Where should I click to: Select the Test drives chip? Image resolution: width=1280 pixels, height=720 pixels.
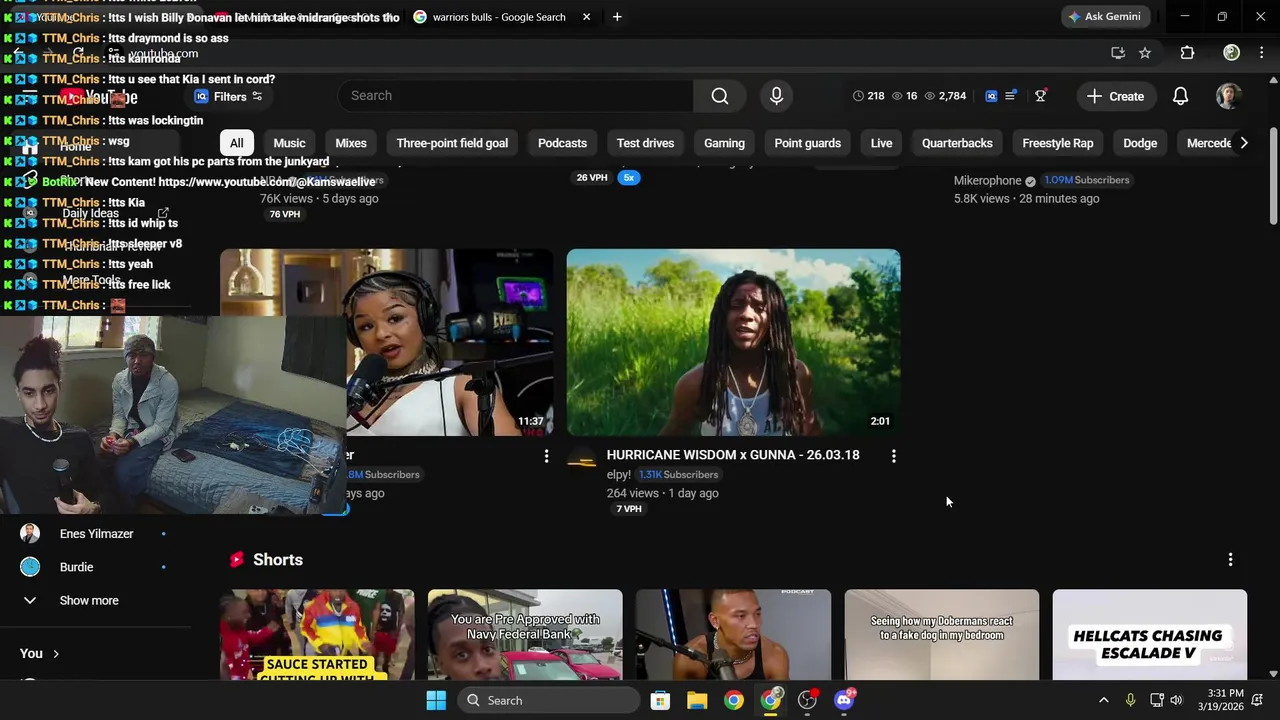click(645, 143)
